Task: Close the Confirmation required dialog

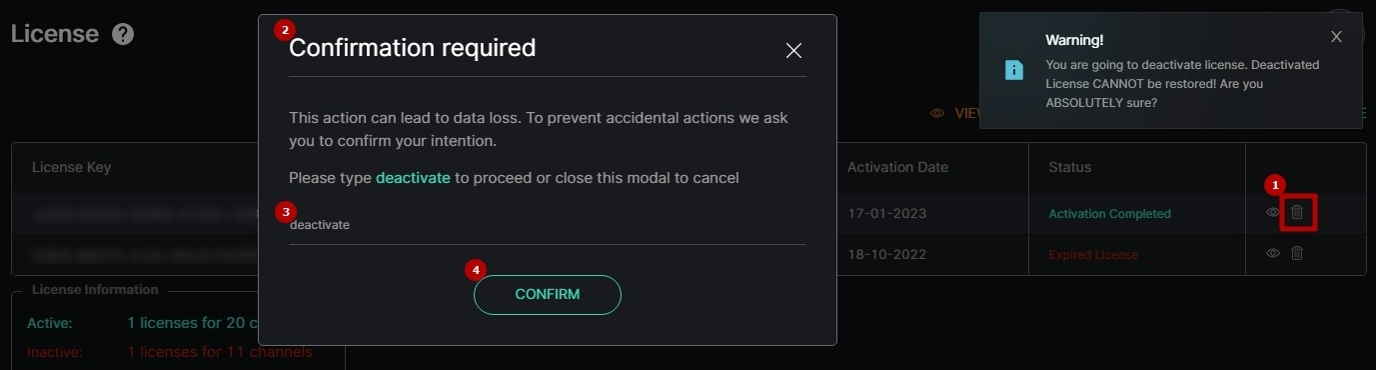Action: [794, 50]
